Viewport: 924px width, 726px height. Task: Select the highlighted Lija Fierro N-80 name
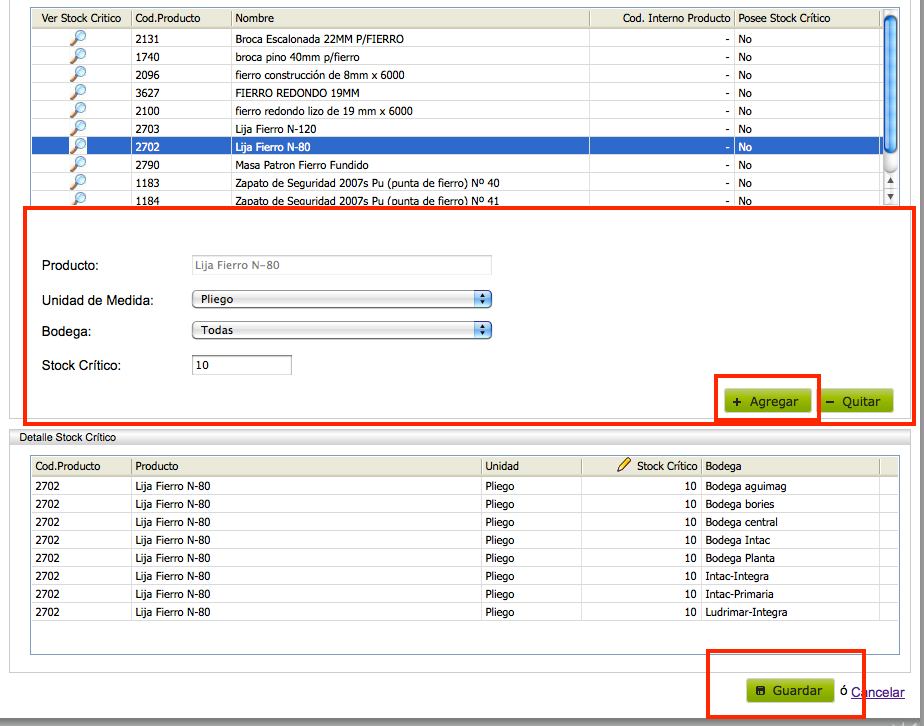(273, 147)
